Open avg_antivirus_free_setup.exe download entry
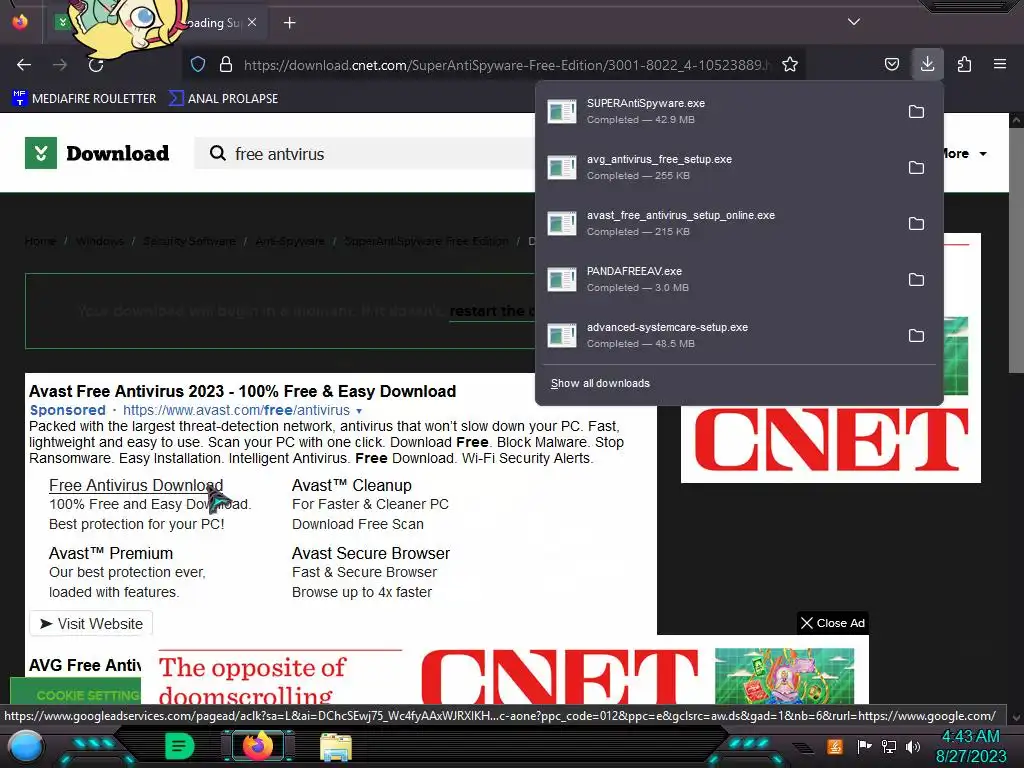The image size is (1024, 768). coord(718,168)
